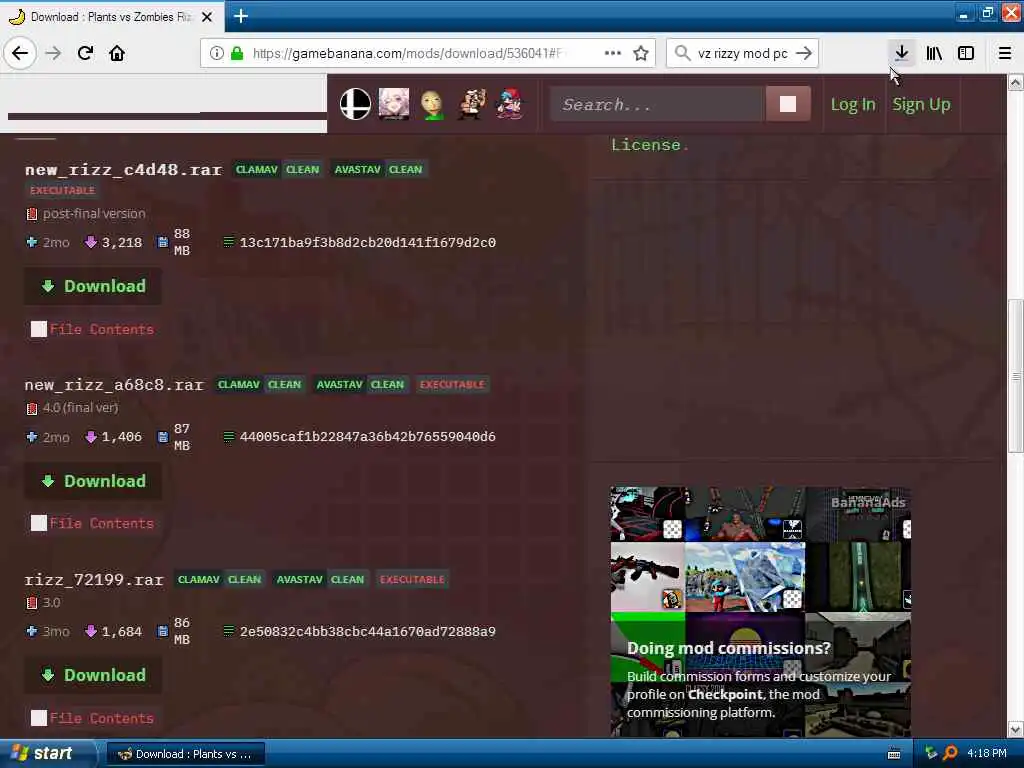This screenshot has width=1024, height=768.
Task: Open the game icon with two characters
Action: (471, 104)
